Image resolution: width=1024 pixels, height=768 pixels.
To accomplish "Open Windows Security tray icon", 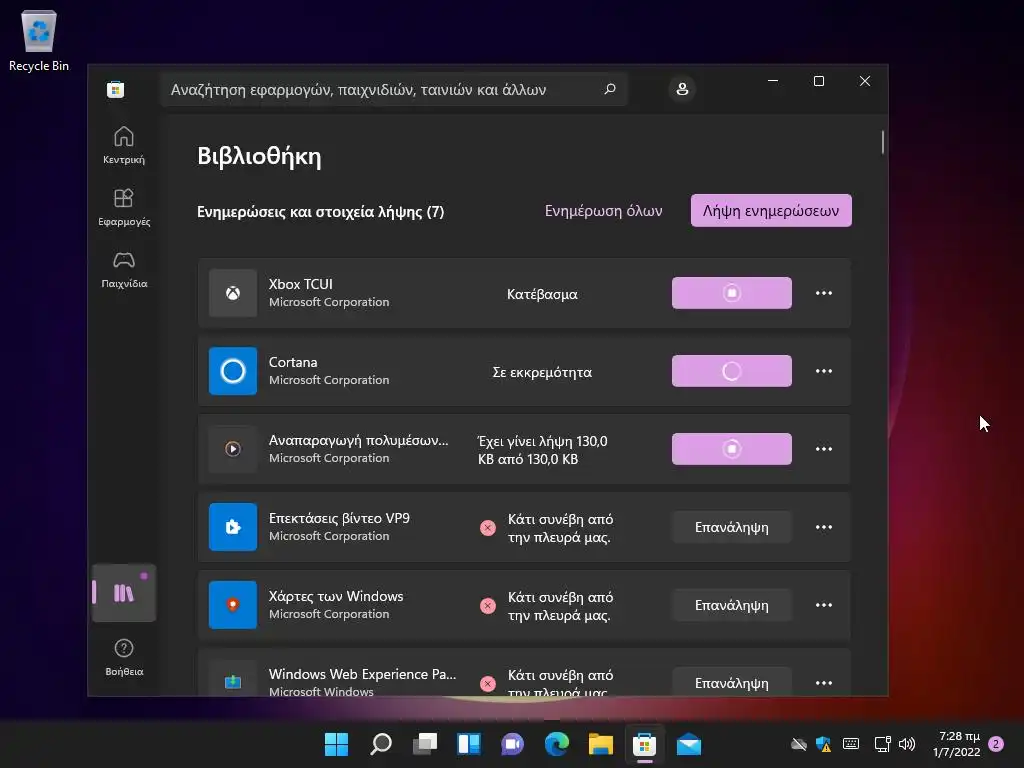I will (x=824, y=744).
